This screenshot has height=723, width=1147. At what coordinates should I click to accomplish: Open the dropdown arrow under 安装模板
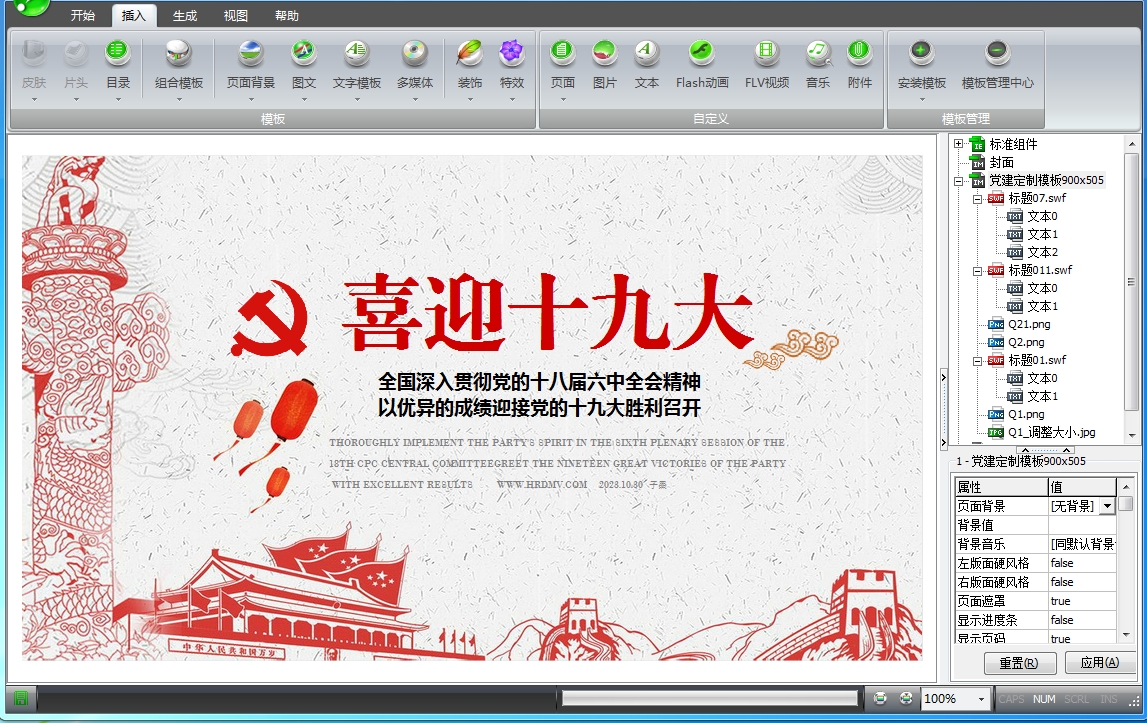[x=922, y=99]
